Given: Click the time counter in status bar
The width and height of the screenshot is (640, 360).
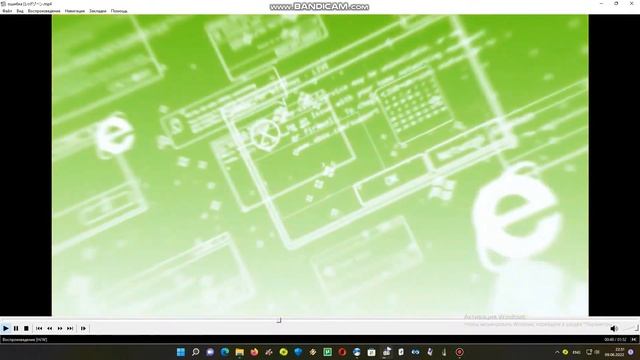Looking at the screenshot, I should (615, 340).
